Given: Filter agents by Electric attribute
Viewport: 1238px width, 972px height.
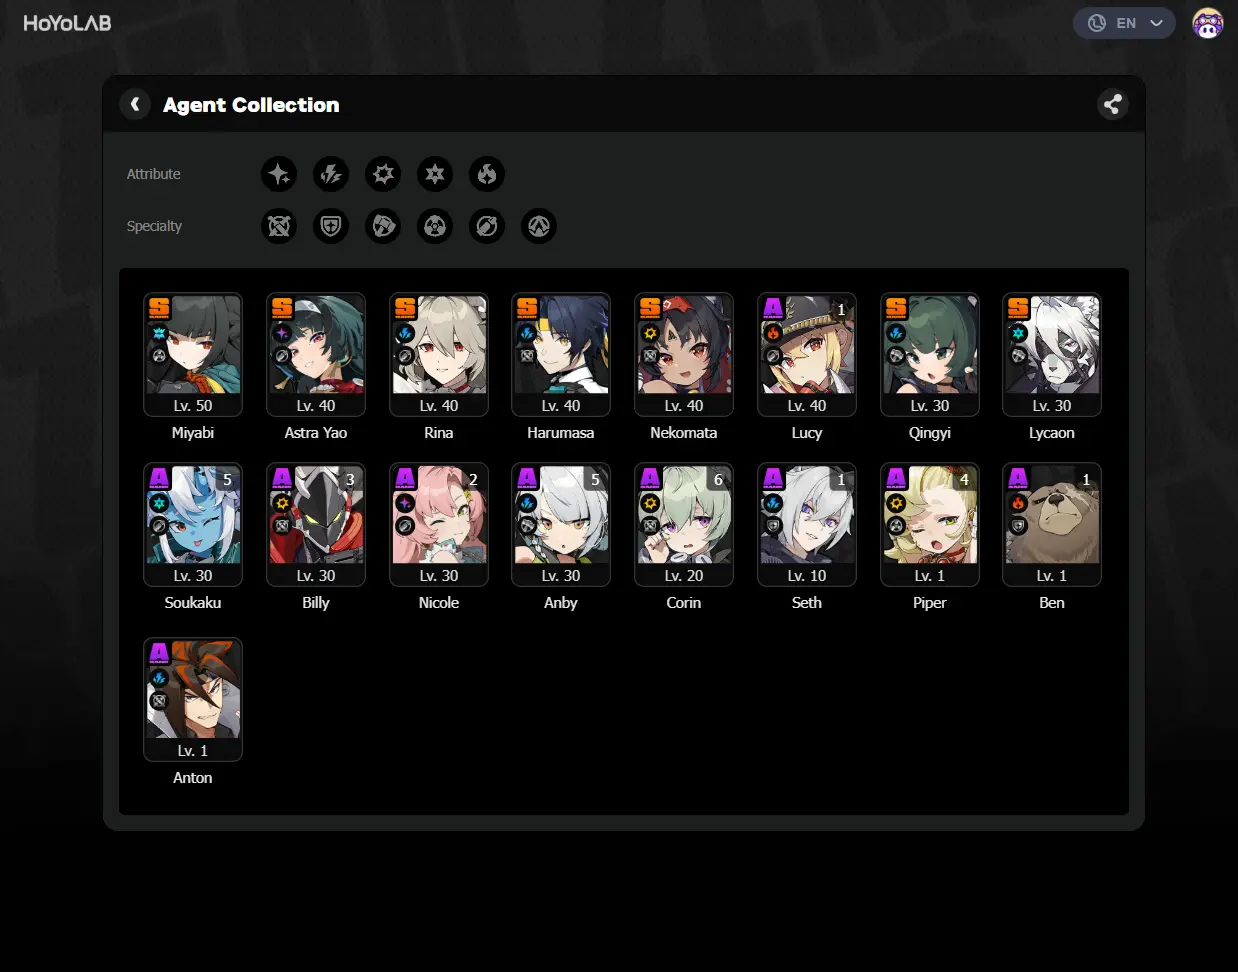Looking at the screenshot, I should click(x=331, y=174).
